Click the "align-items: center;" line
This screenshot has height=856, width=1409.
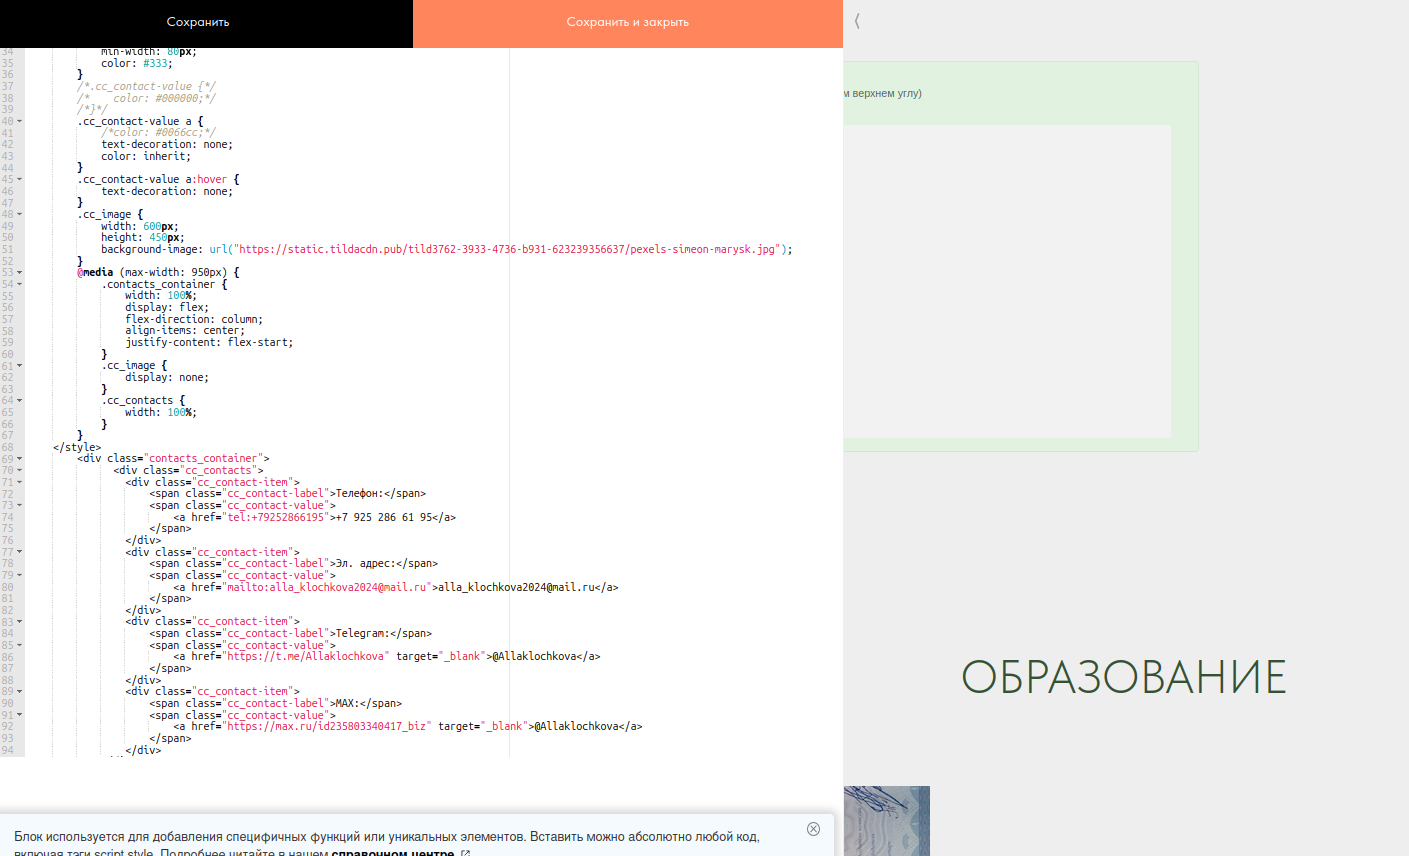click(185, 331)
